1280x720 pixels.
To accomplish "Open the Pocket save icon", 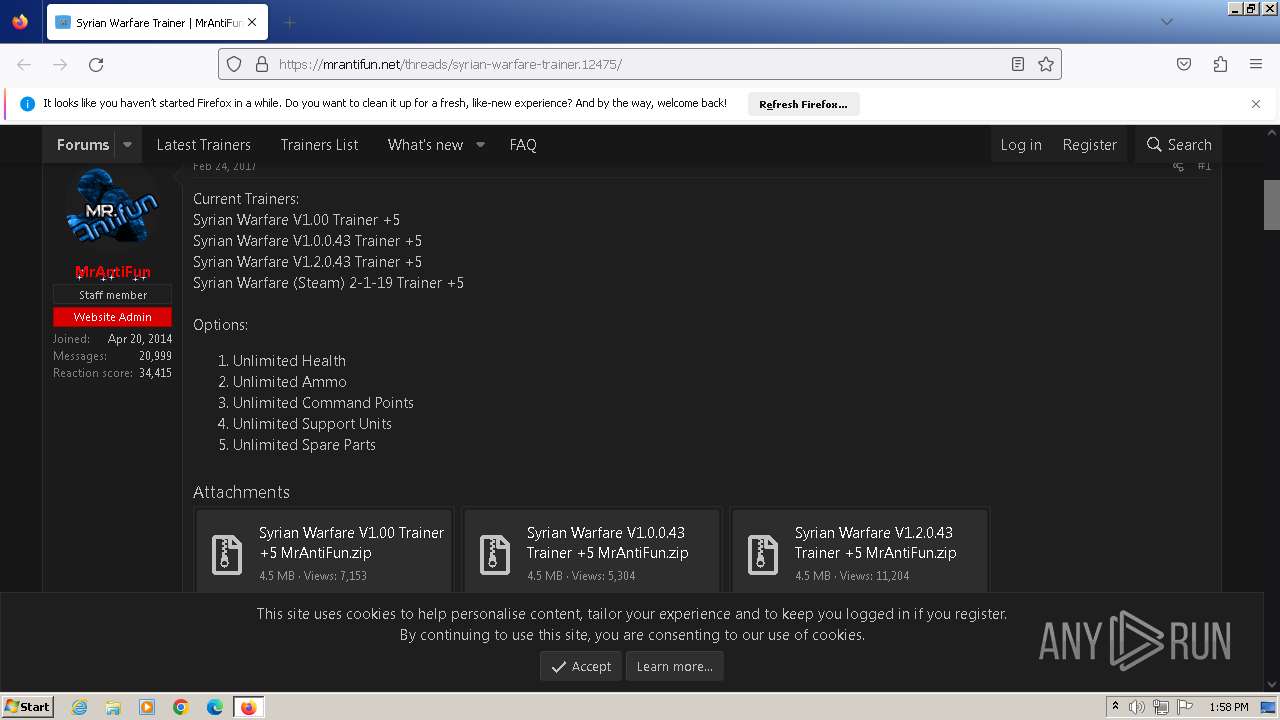I will 1184,64.
